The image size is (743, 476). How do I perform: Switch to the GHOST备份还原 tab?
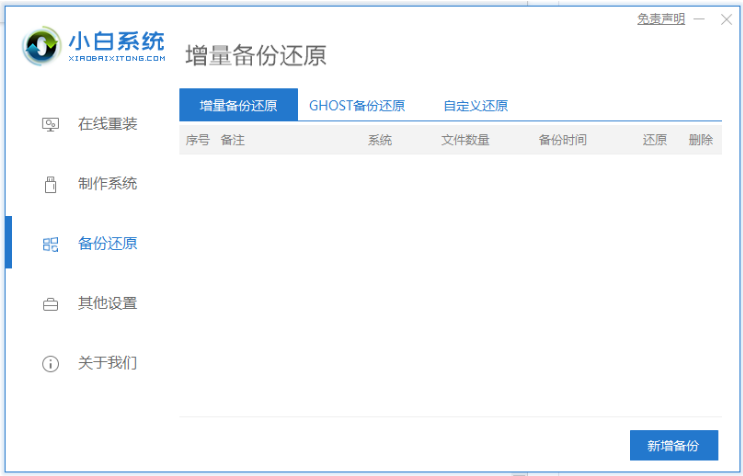click(x=357, y=105)
